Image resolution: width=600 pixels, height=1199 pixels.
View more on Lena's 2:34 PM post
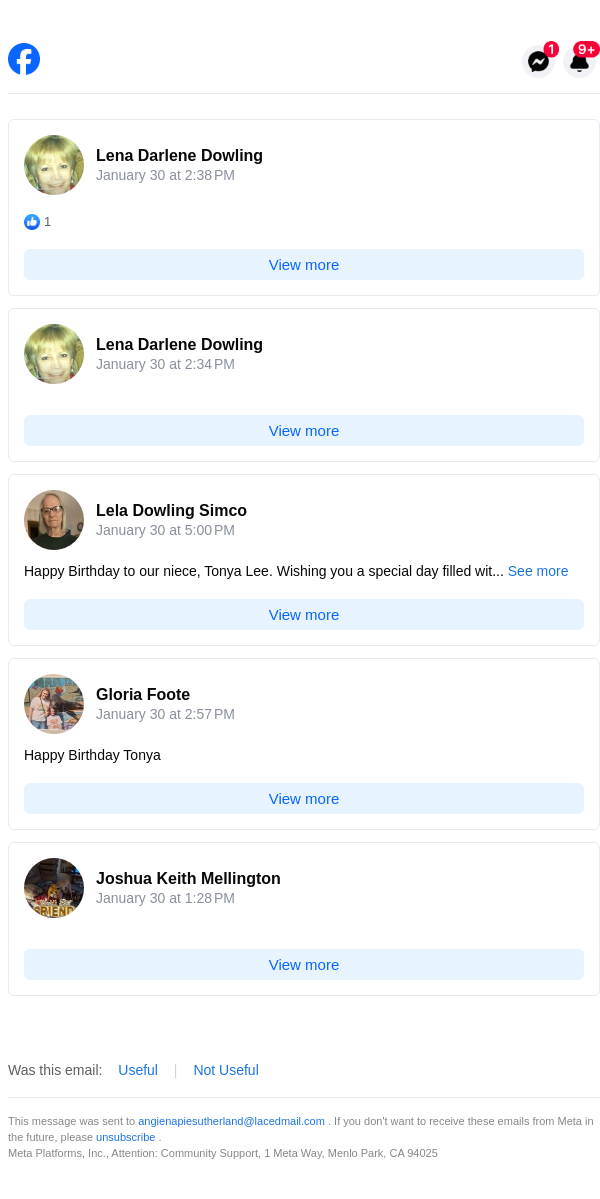click(304, 431)
